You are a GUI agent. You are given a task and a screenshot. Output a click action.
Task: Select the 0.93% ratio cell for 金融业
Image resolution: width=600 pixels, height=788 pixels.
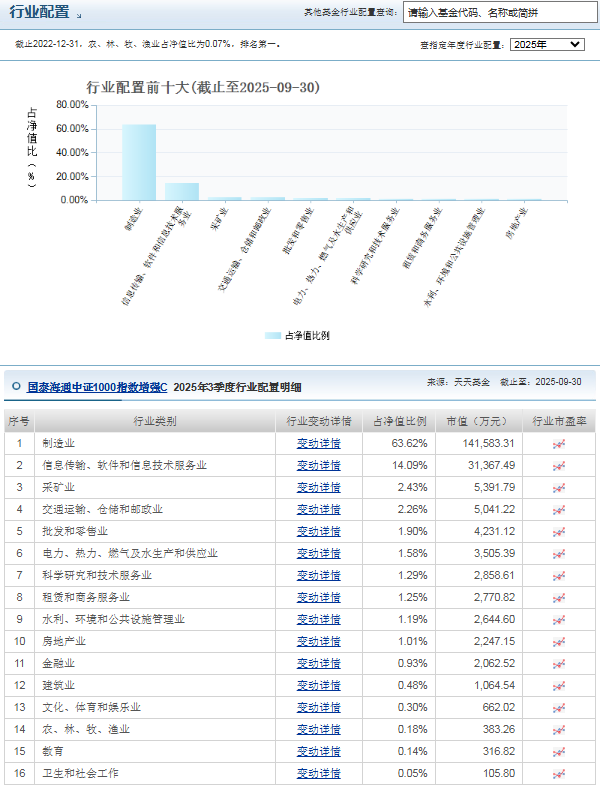point(399,664)
